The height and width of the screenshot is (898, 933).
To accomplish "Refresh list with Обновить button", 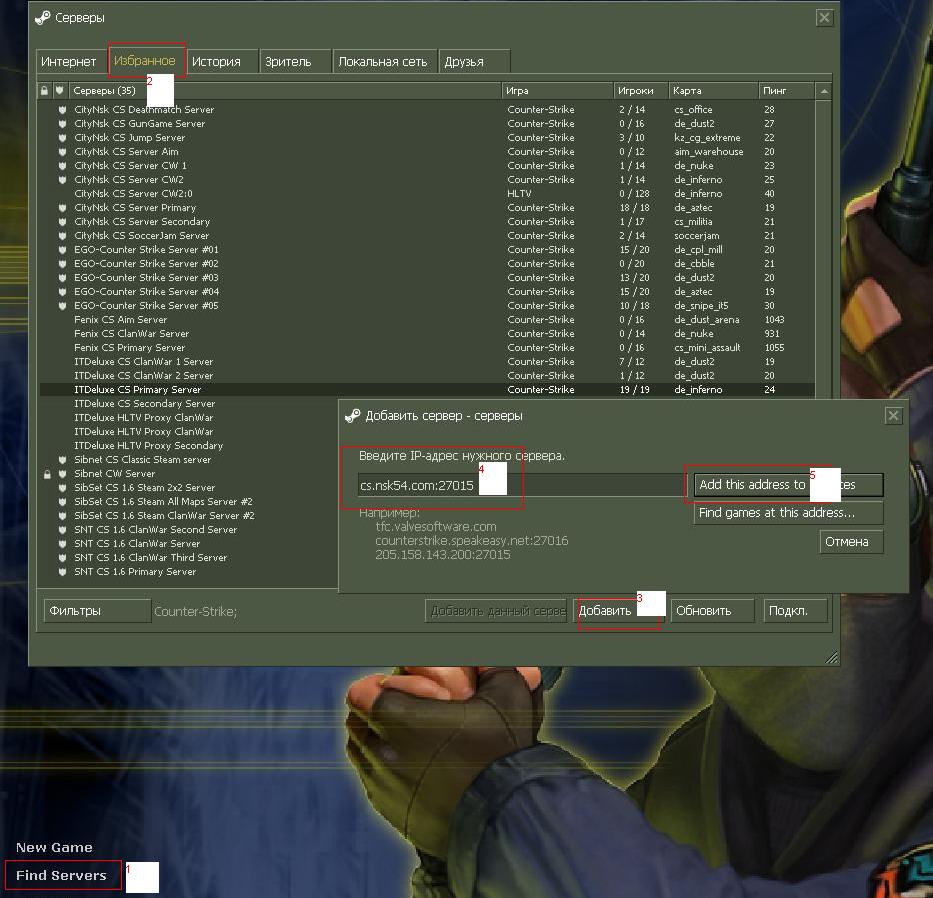I will tap(712, 611).
